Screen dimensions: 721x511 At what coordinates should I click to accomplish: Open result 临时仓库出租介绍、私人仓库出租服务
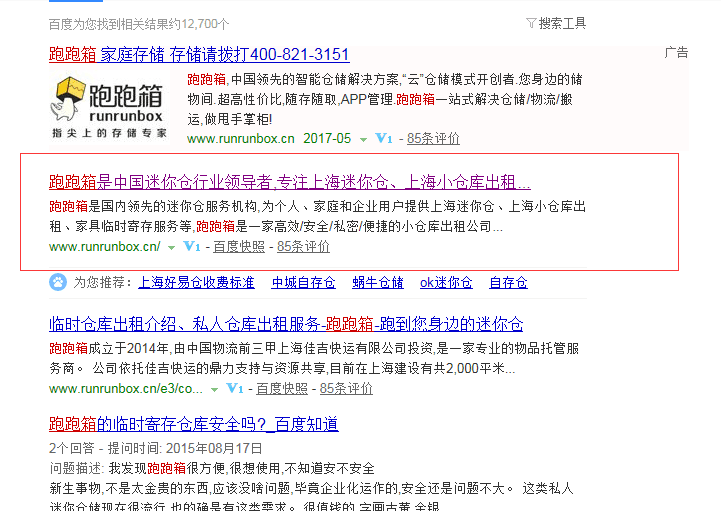(x=286, y=324)
